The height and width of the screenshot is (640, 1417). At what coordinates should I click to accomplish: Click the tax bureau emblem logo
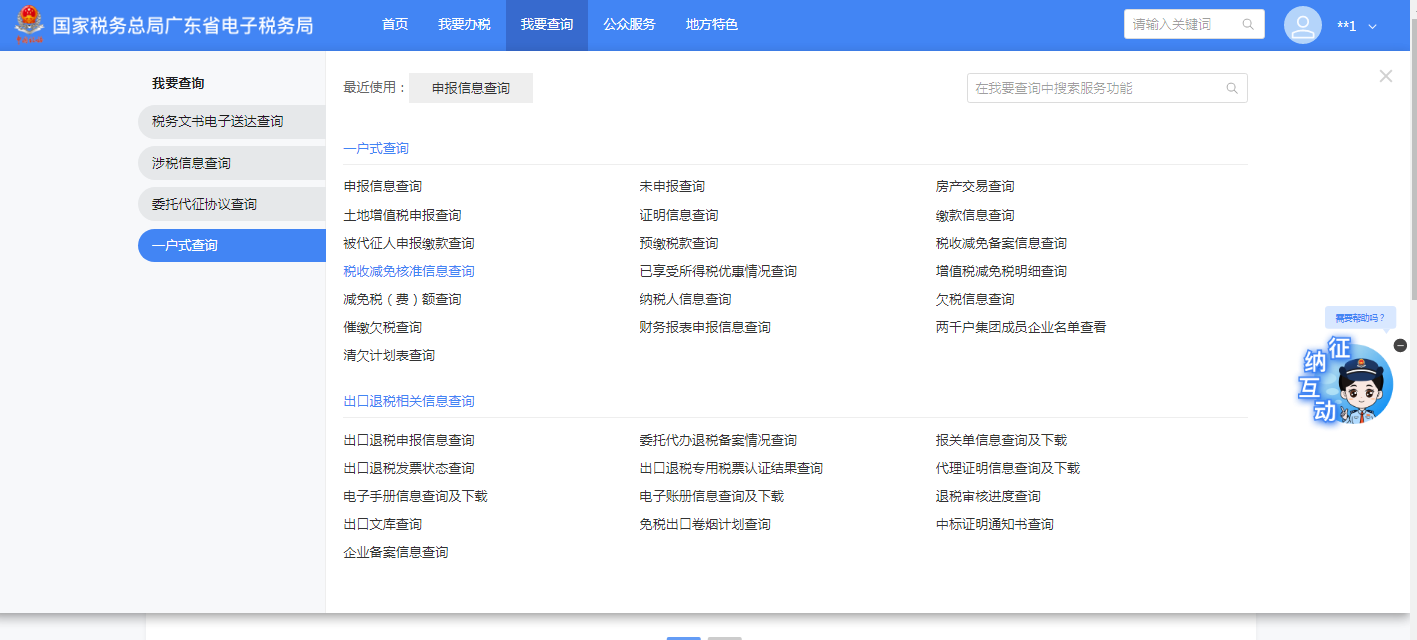pos(29,25)
